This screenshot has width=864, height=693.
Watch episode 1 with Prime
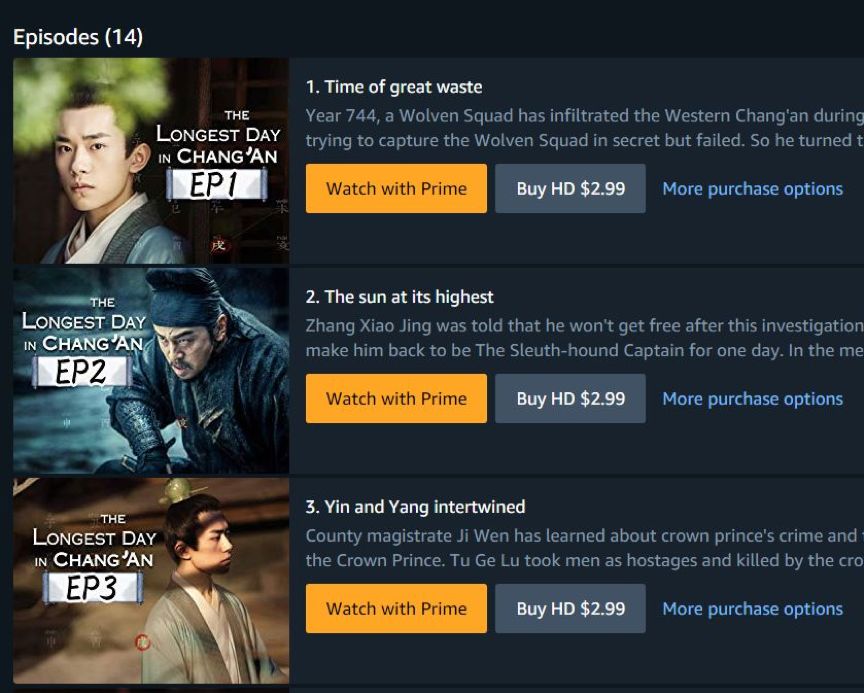[396, 188]
